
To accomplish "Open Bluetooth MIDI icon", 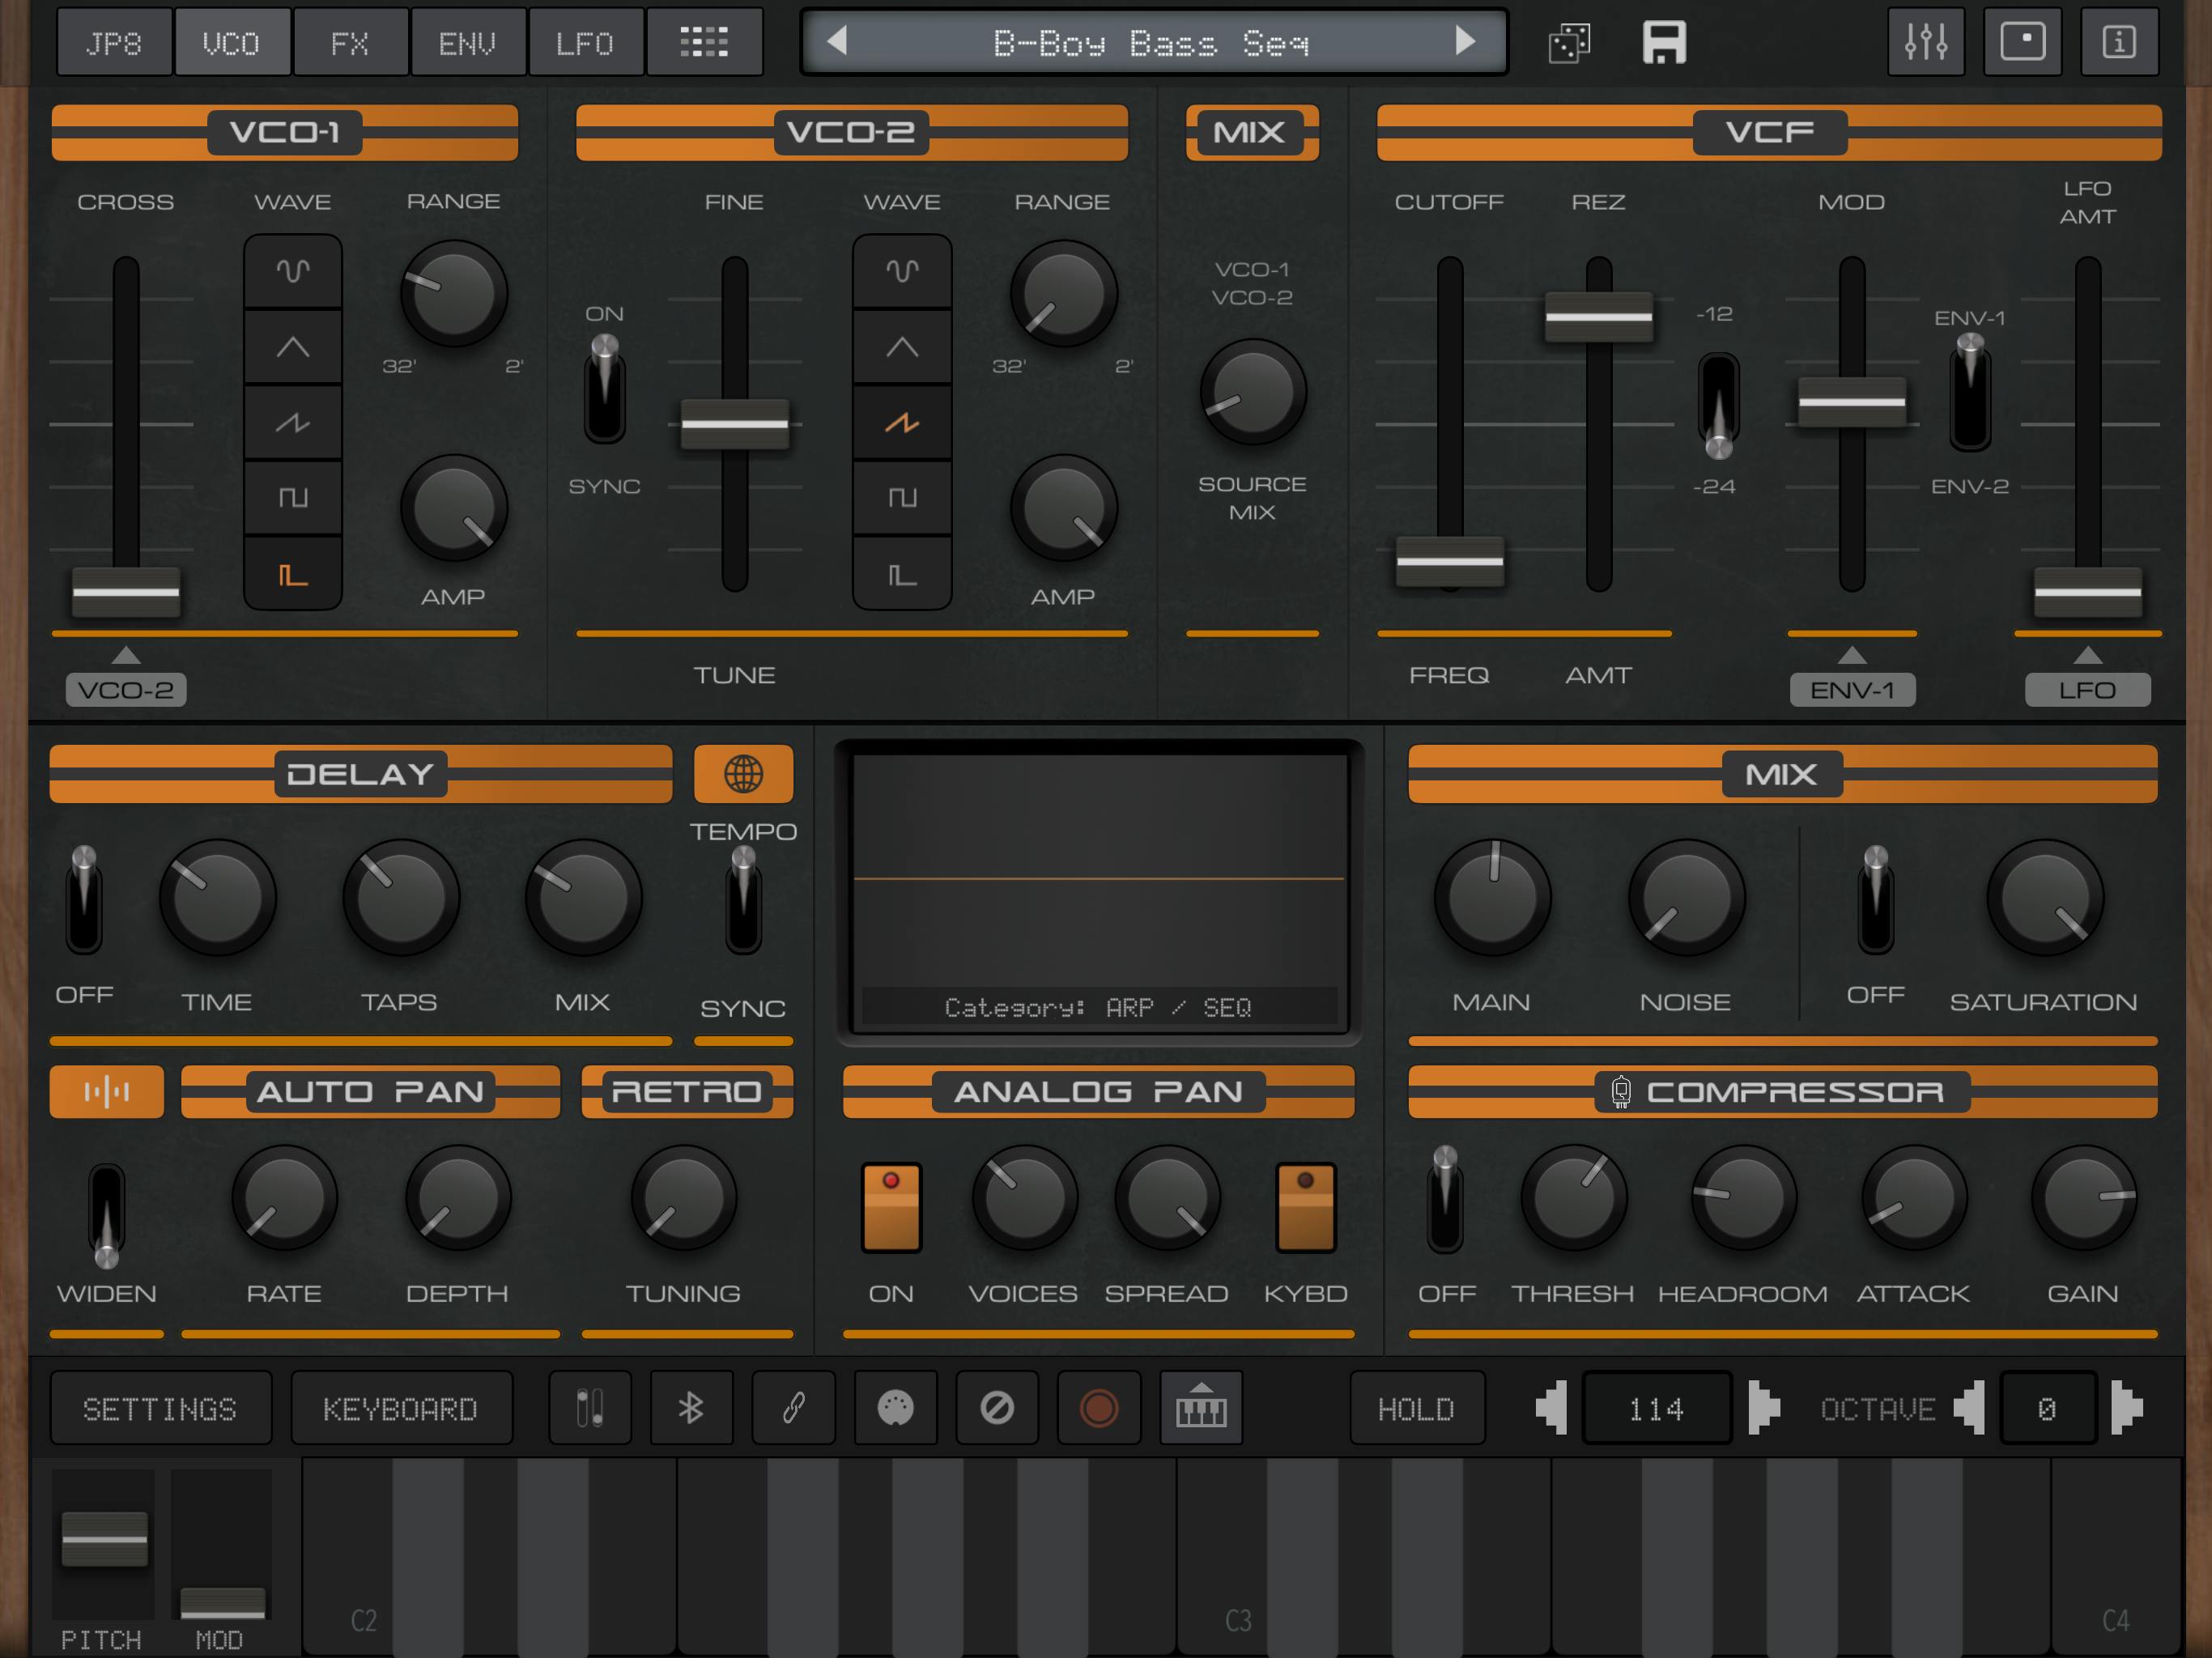I will click(x=691, y=1408).
